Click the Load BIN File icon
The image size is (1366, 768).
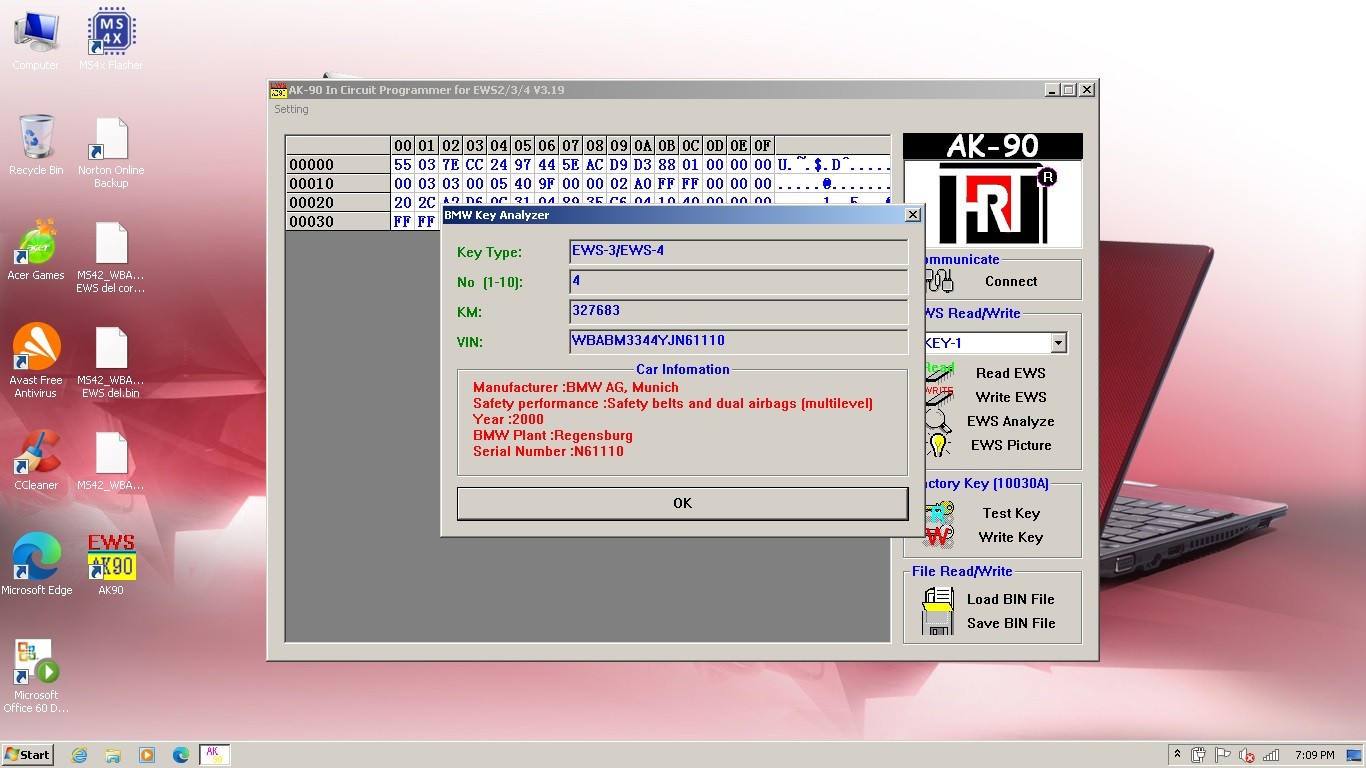tap(938, 599)
